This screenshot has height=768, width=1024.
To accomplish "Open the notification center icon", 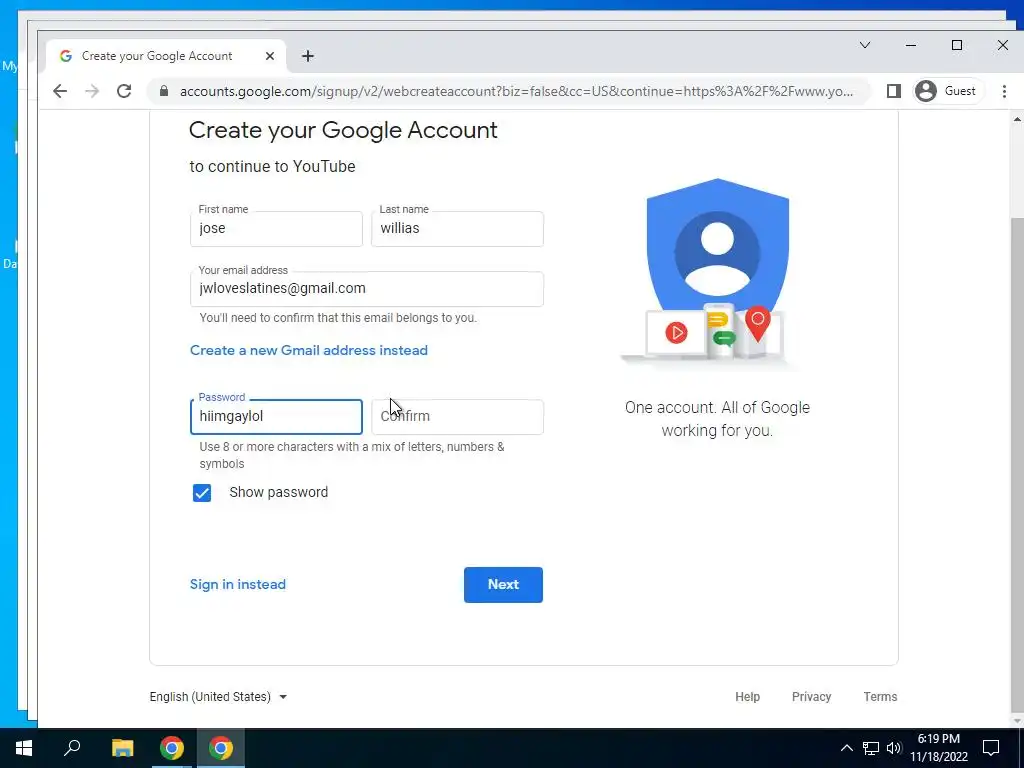I will (991, 748).
